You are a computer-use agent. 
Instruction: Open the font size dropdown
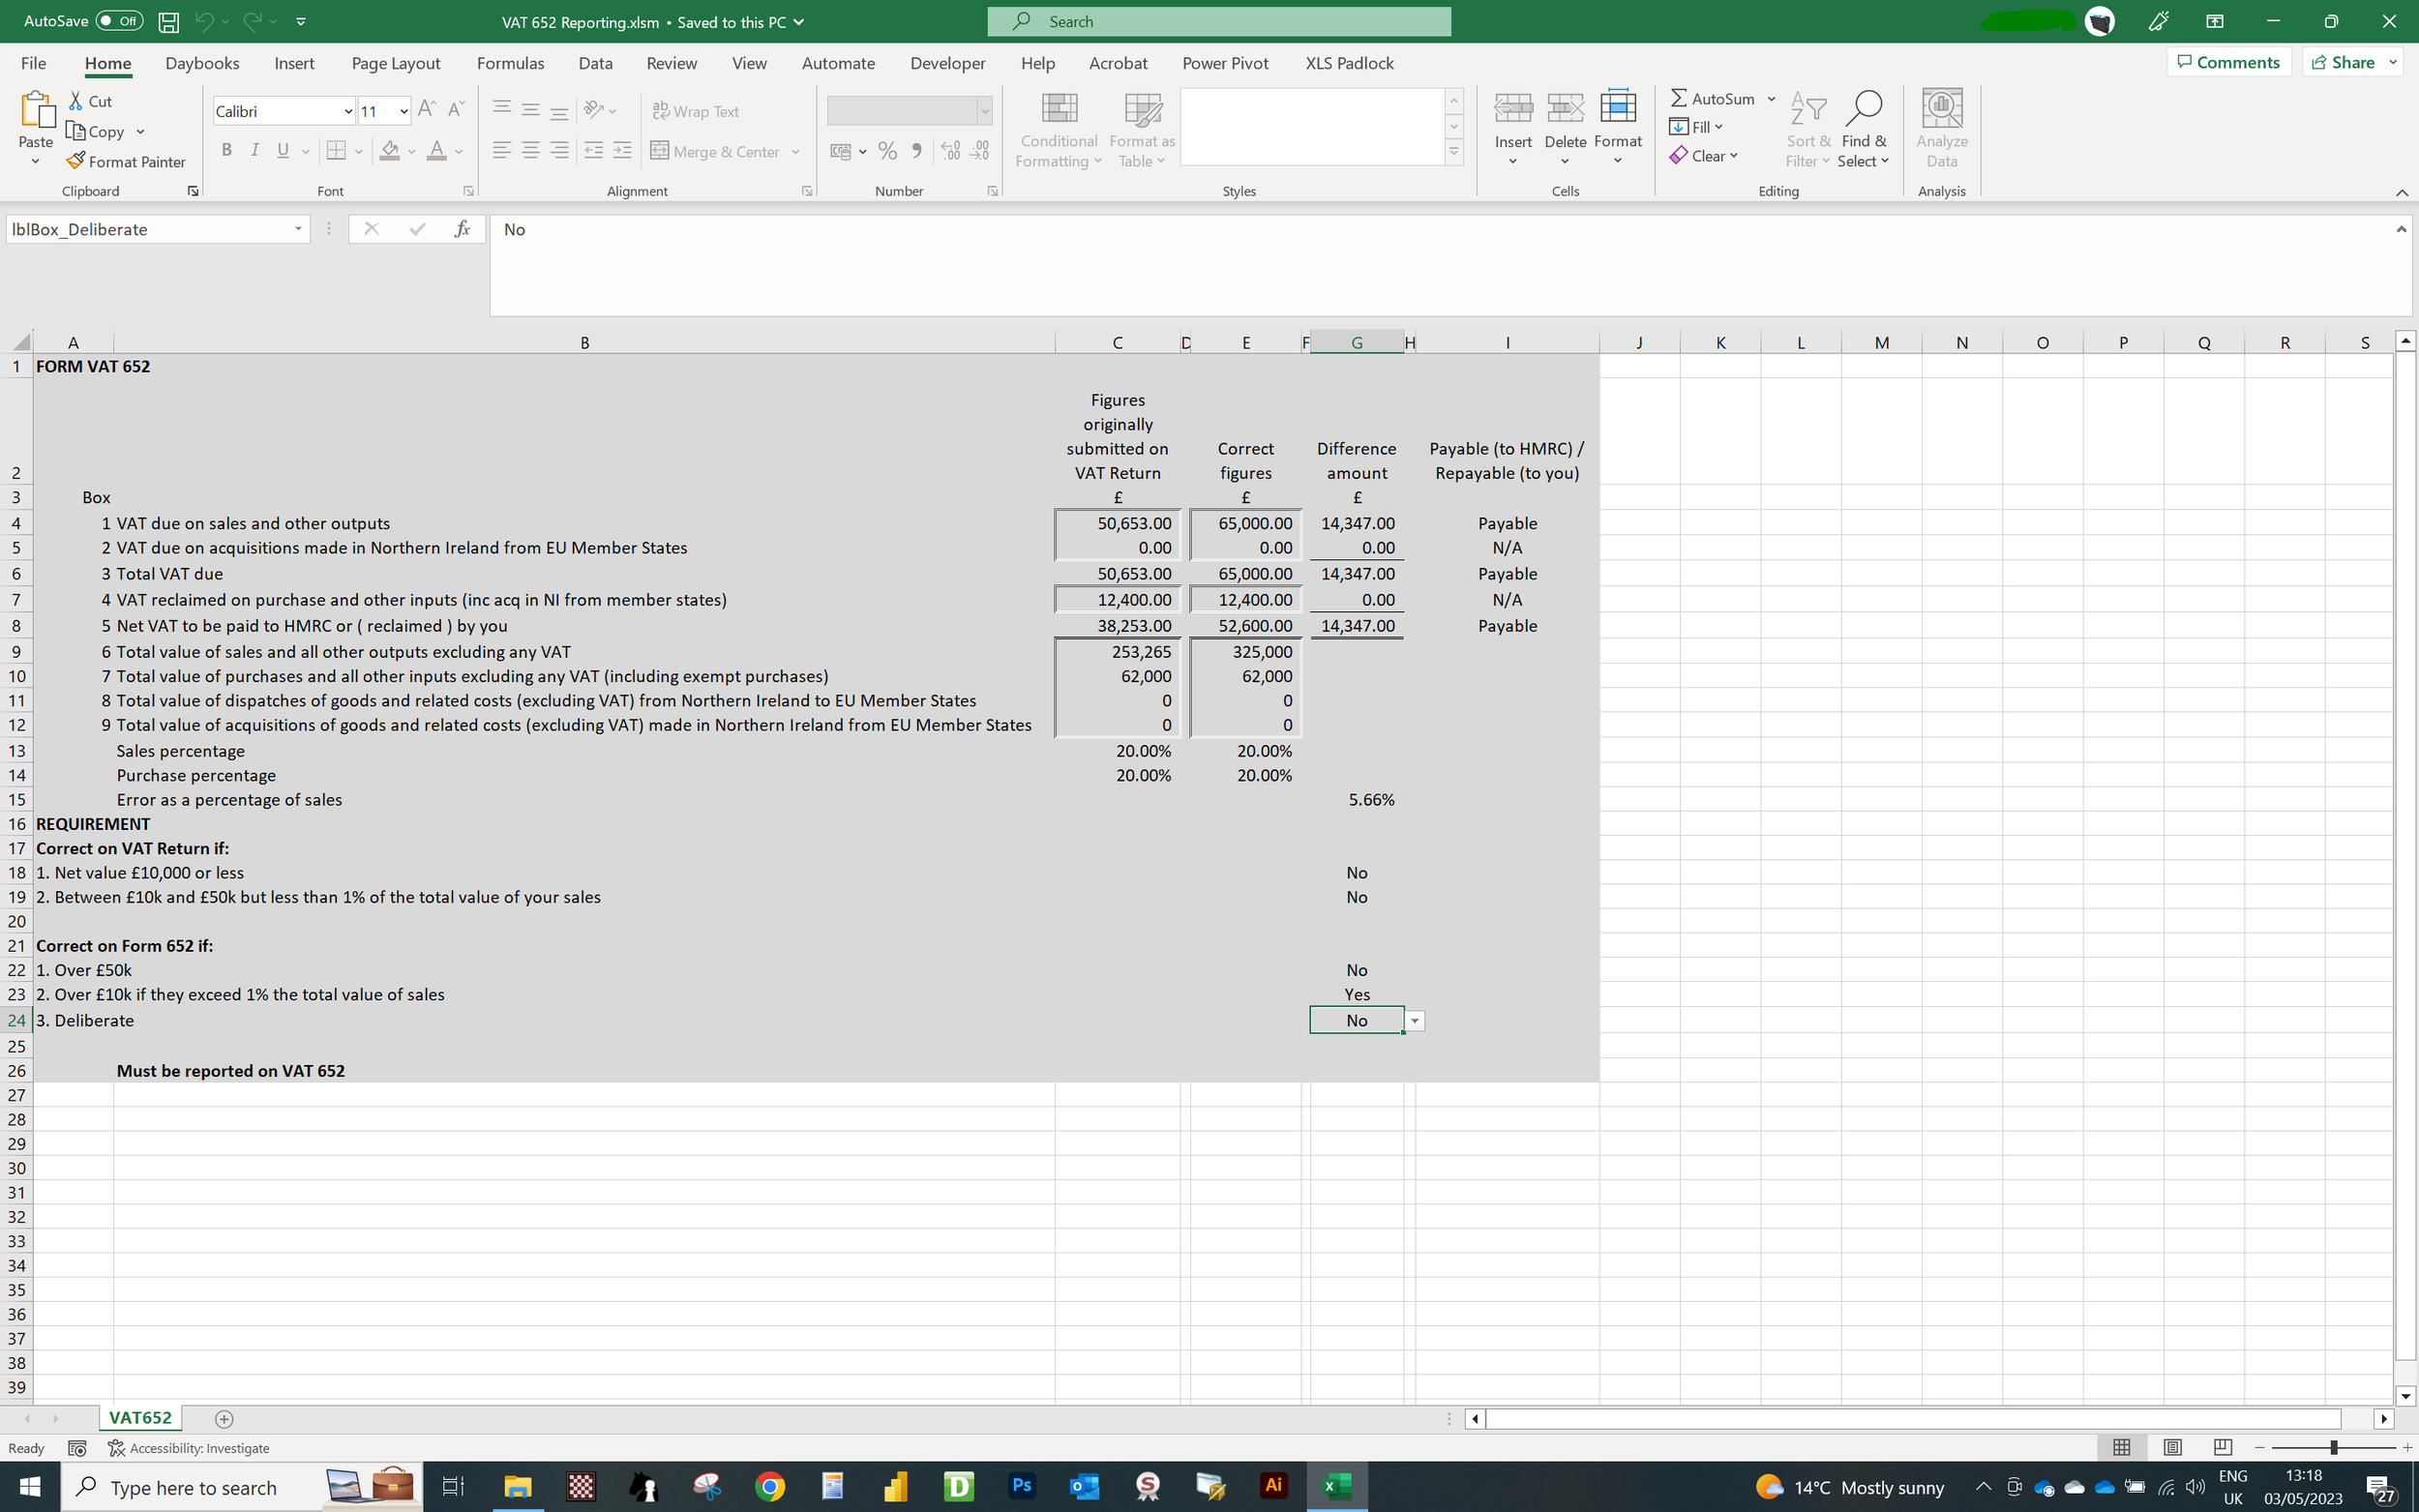coord(402,111)
